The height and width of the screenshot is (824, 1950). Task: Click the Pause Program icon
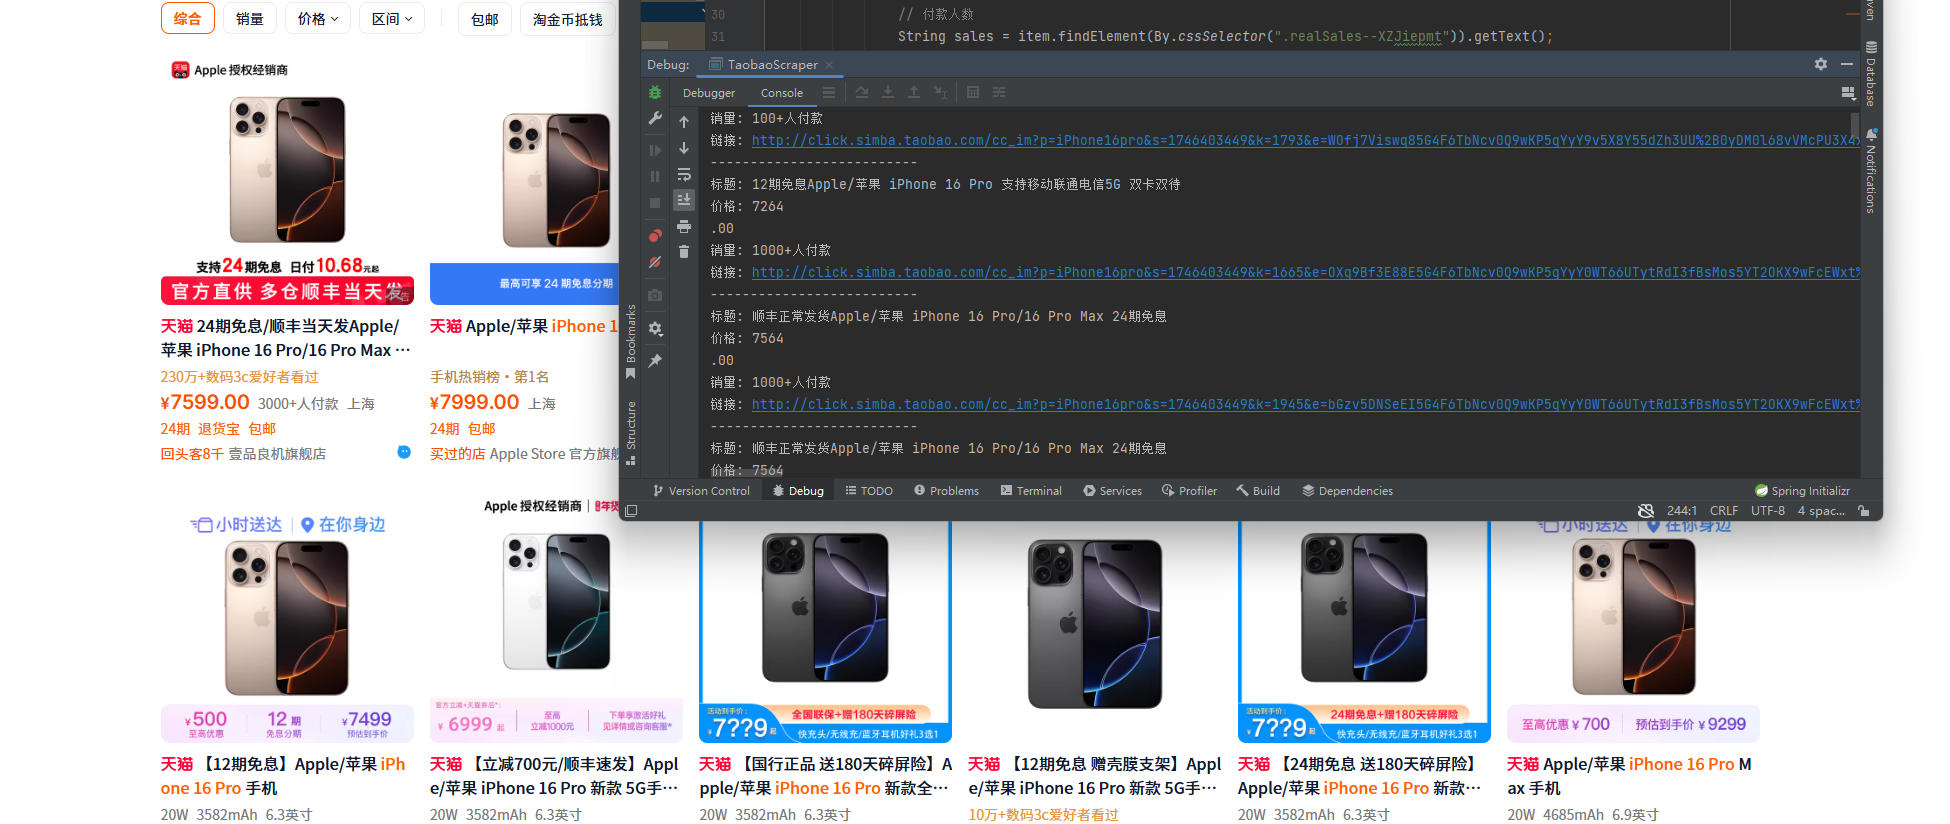pyautogui.click(x=655, y=176)
